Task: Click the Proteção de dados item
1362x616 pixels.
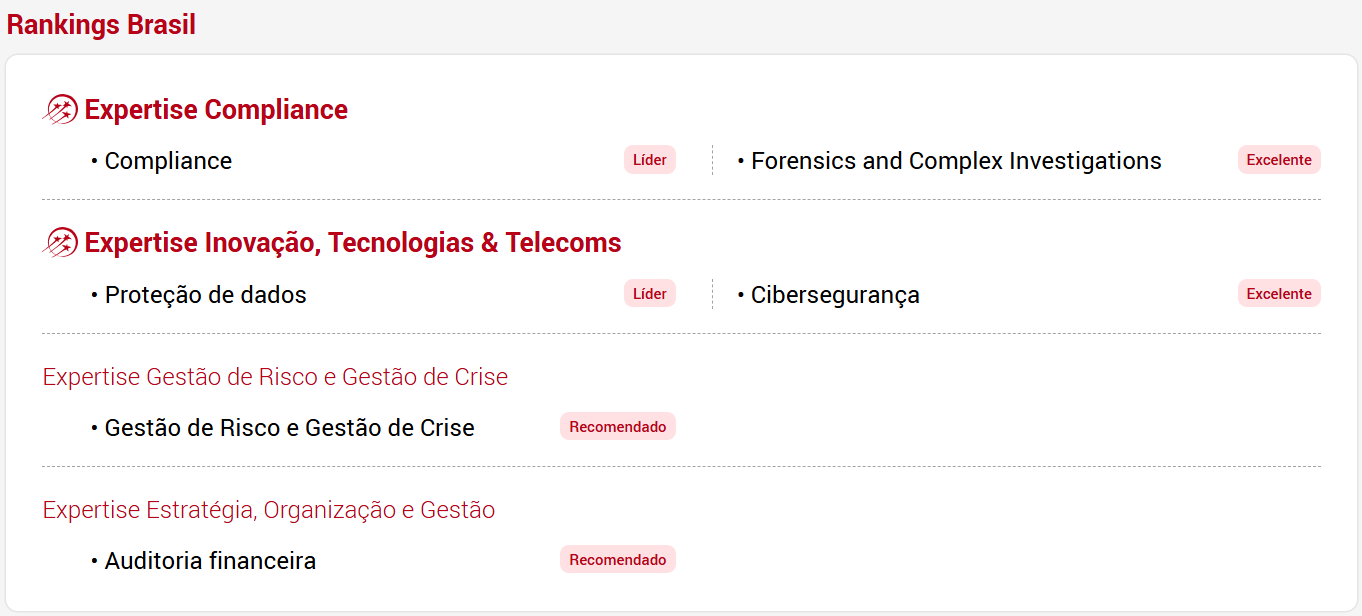Action: pos(206,295)
